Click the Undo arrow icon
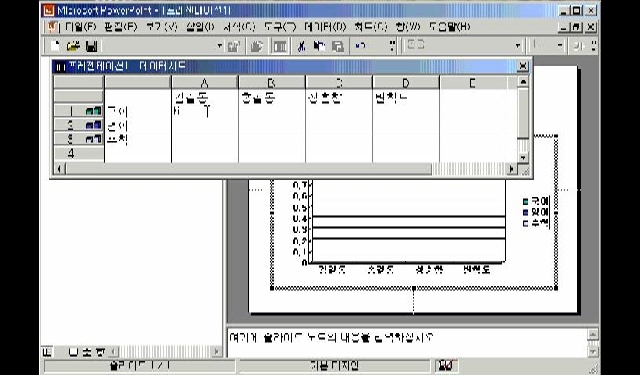The width and height of the screenshot is (640, 375). tap(360, 46)
